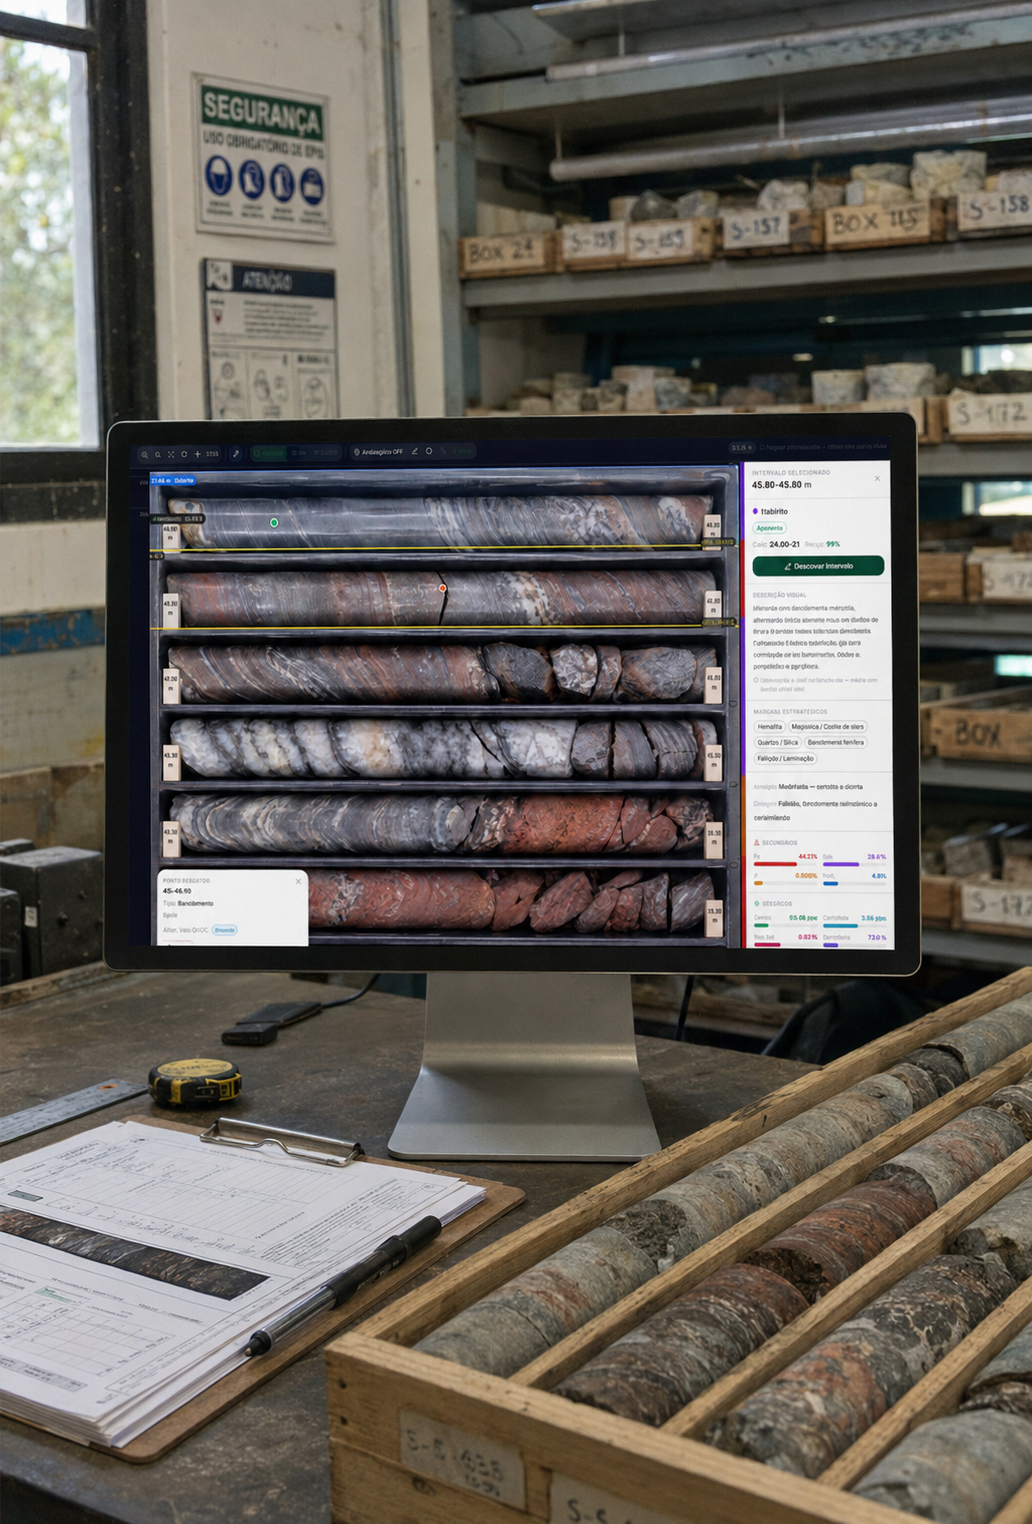Click the purple 28.6% progress bar
The image size is (1032, 1524).
(841, 864)
